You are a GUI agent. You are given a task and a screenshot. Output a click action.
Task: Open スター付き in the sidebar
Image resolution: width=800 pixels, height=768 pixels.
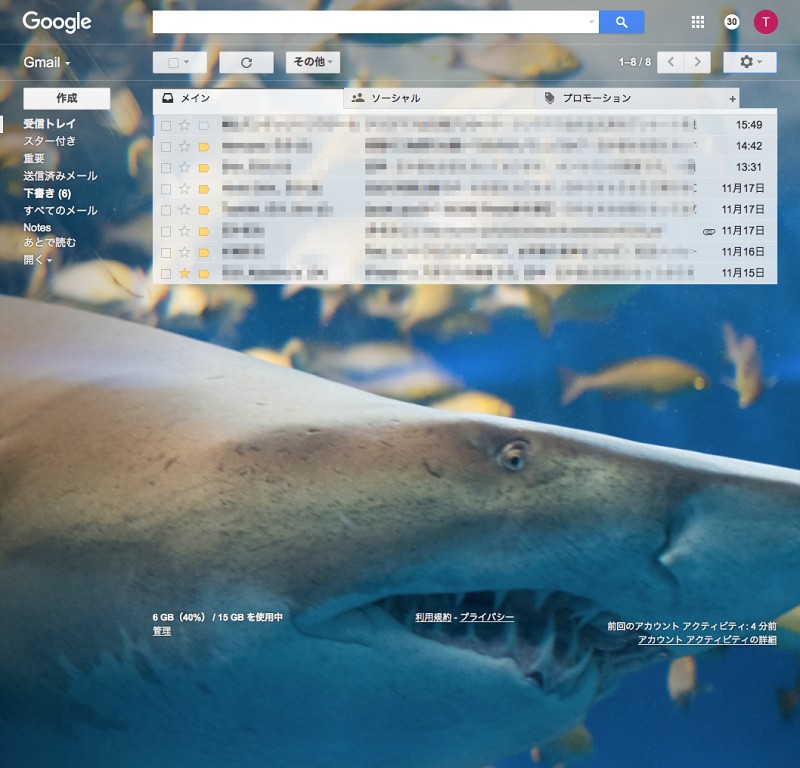click(x=49, y=141)
